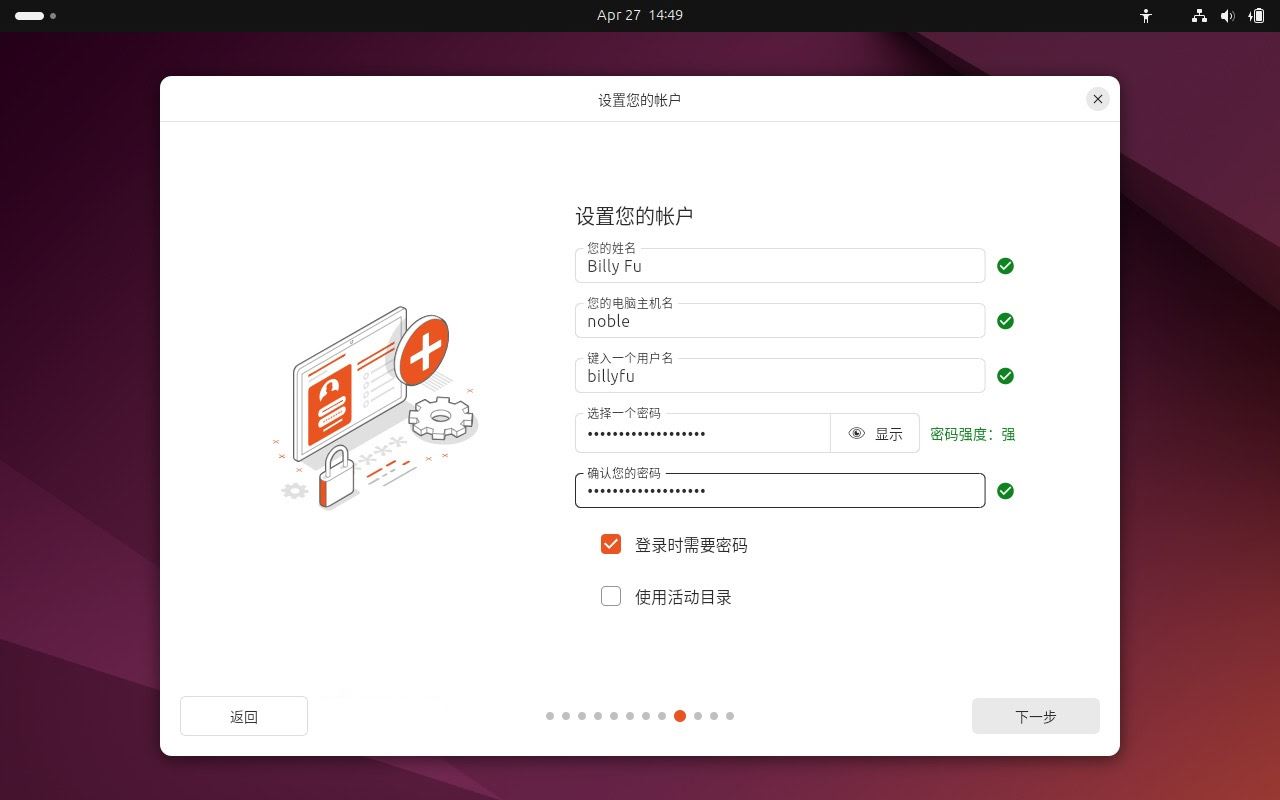Viewport: 1280px width, 800px height.
Task: Click the billyfu username input field
Action: pyautogui.click(x=780, y=376)
